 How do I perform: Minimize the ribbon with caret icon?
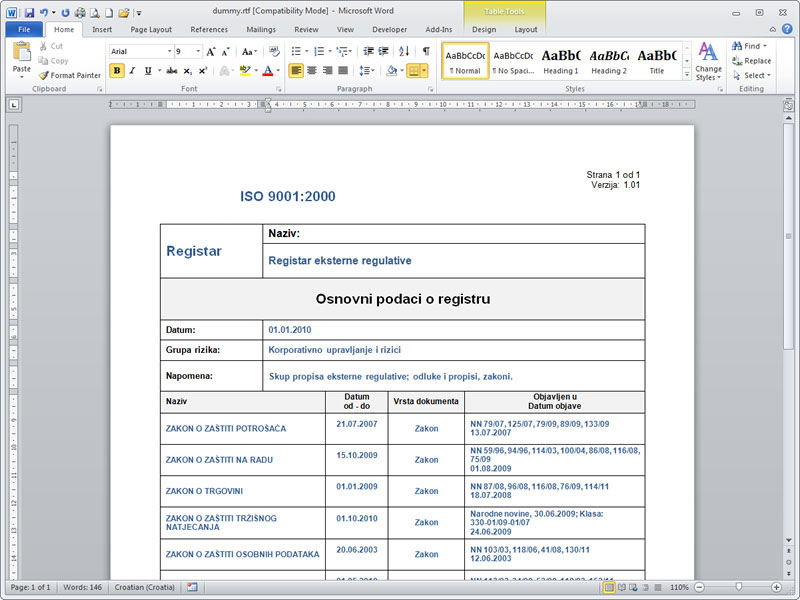point(773,29)
